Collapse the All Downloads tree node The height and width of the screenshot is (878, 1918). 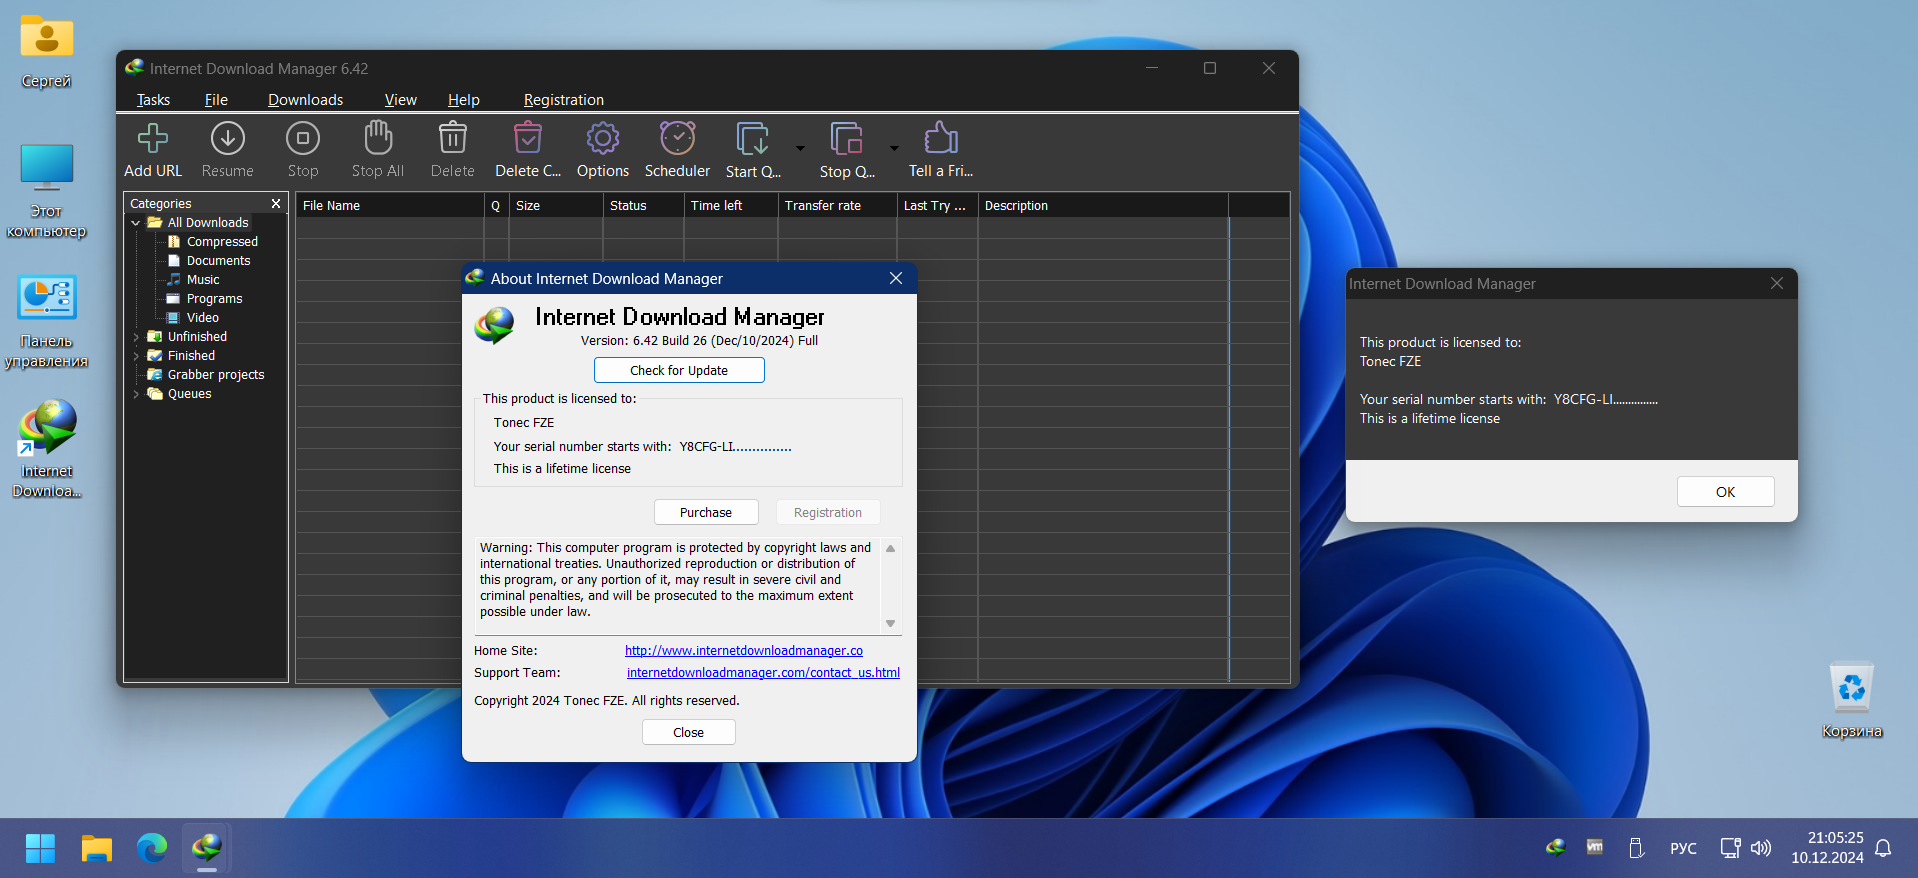point(136,223)
